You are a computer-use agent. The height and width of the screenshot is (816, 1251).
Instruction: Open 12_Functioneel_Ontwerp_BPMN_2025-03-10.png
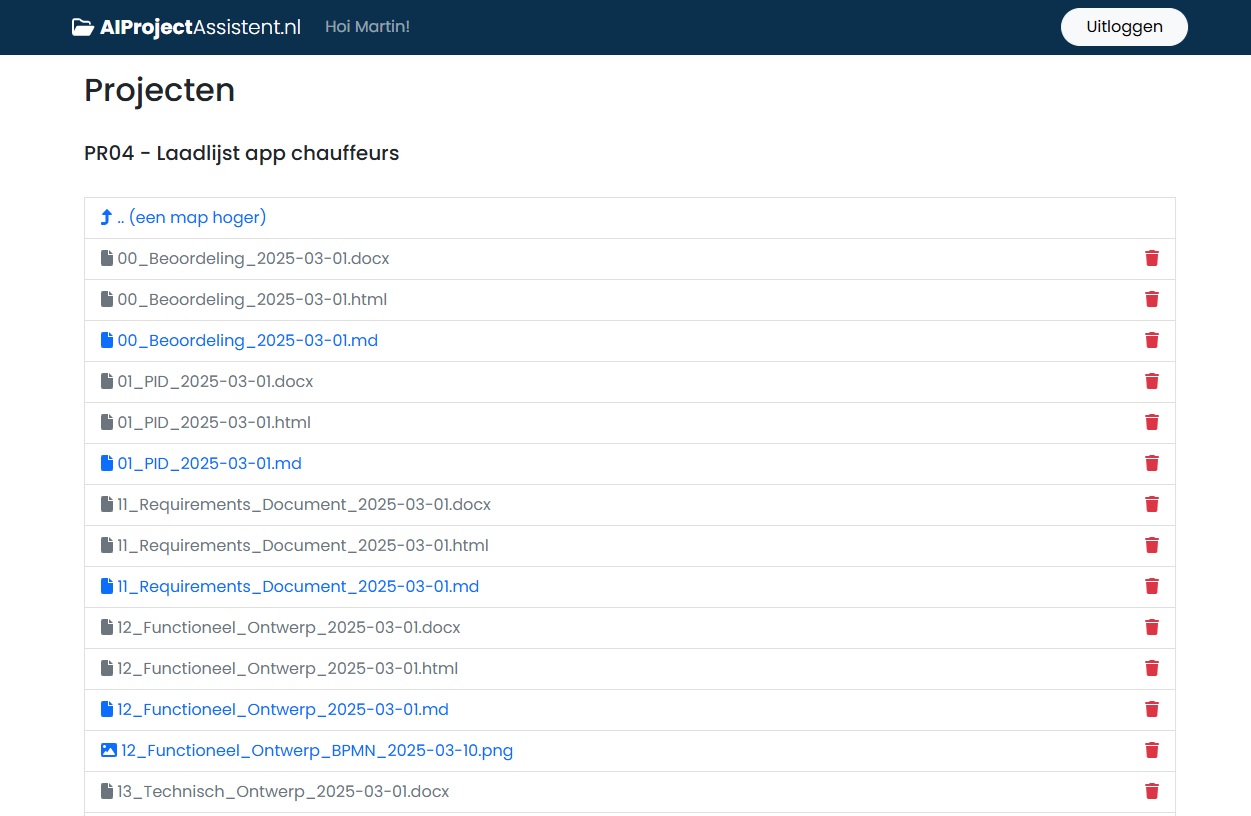[x=316, y=750]
